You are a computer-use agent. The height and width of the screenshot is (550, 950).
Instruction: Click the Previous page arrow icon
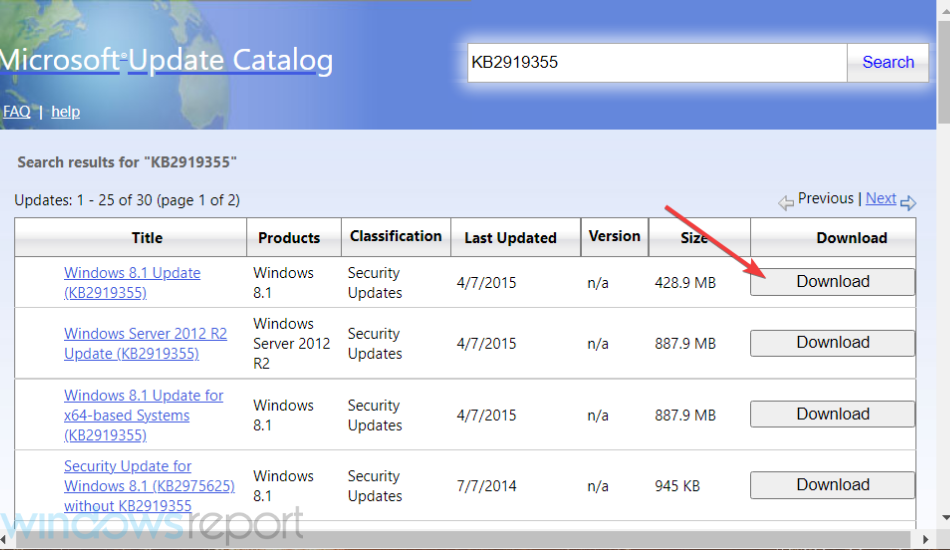tap(786, 203)
